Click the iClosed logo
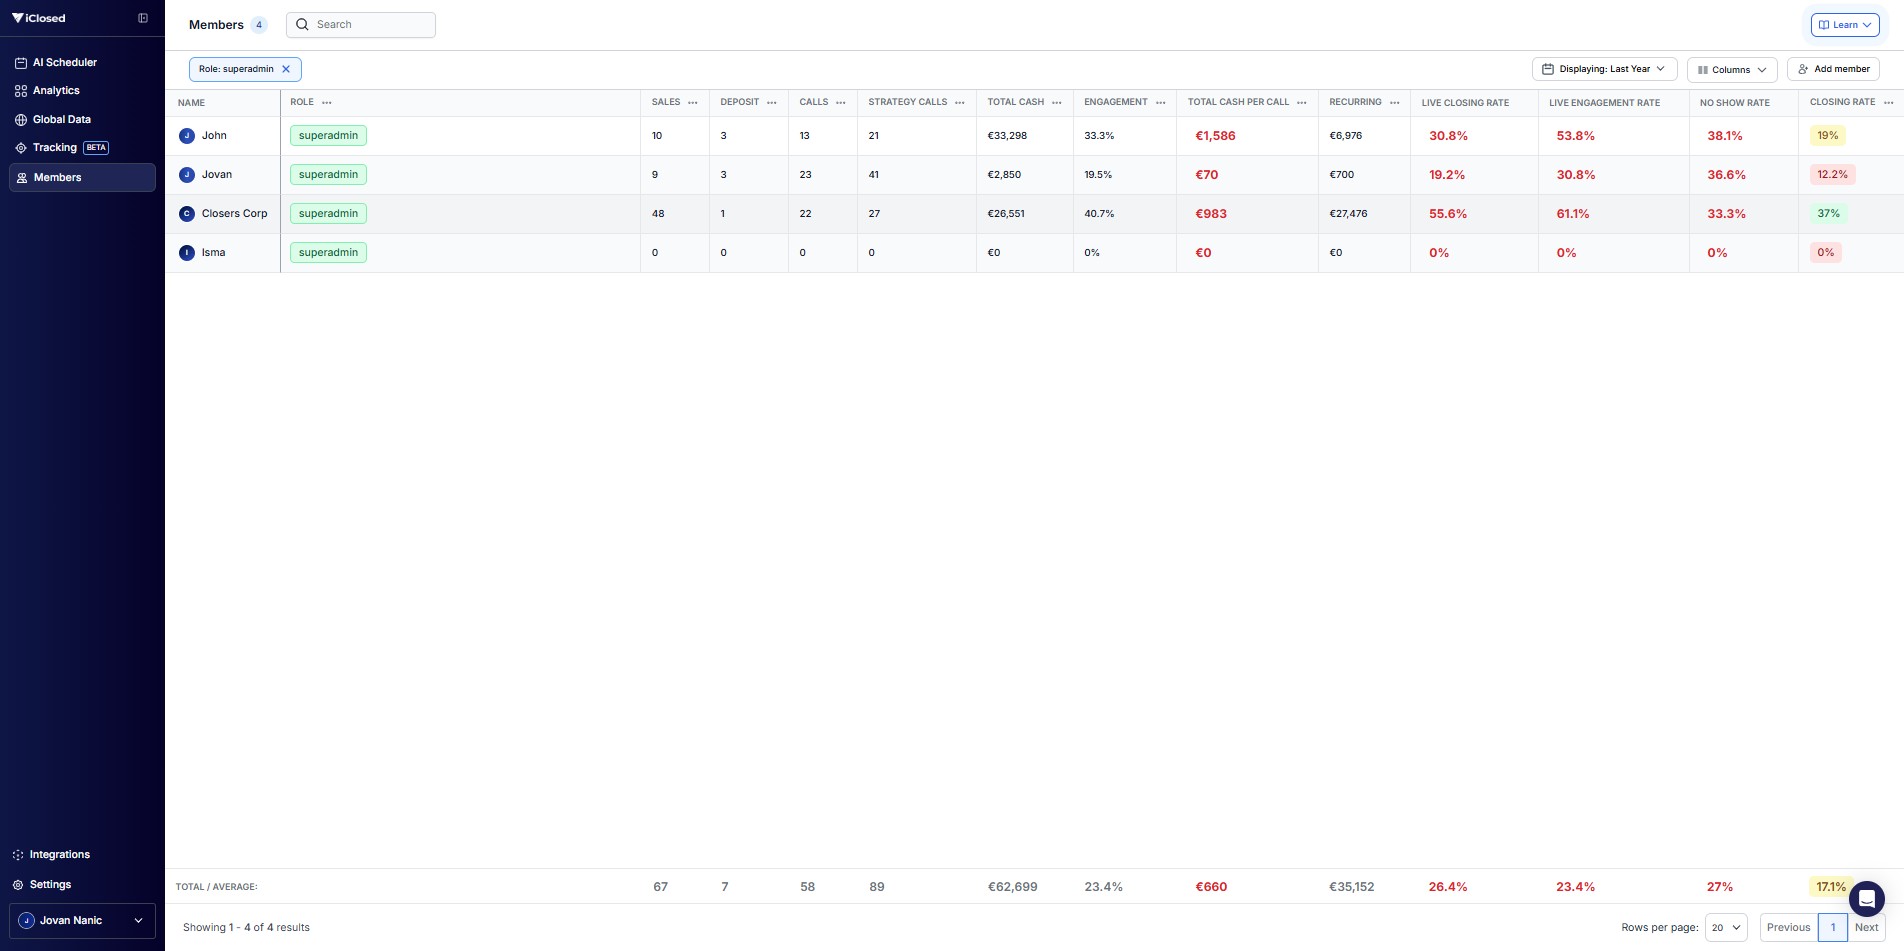Image resolution: width=1904 pixels, height=951 pixels. point(38,18)
